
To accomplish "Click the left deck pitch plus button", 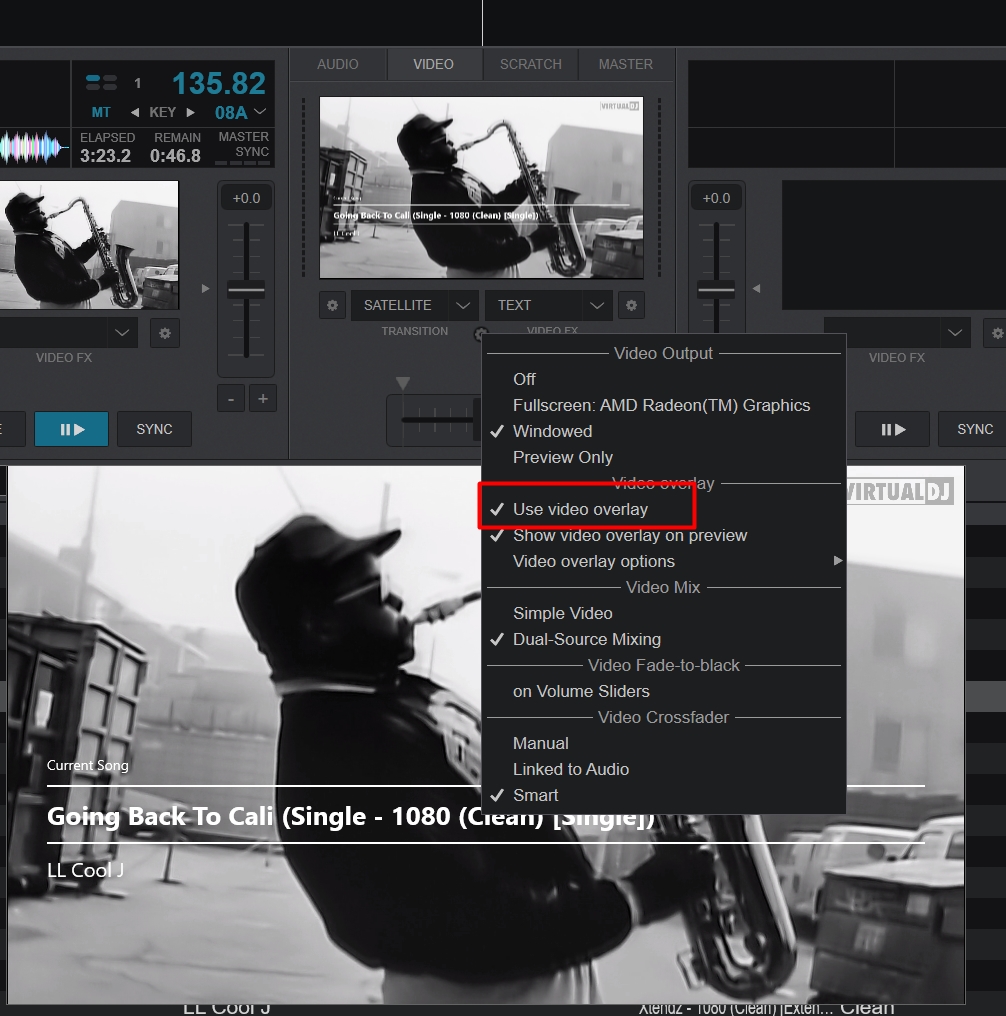I will pos(262,399).
